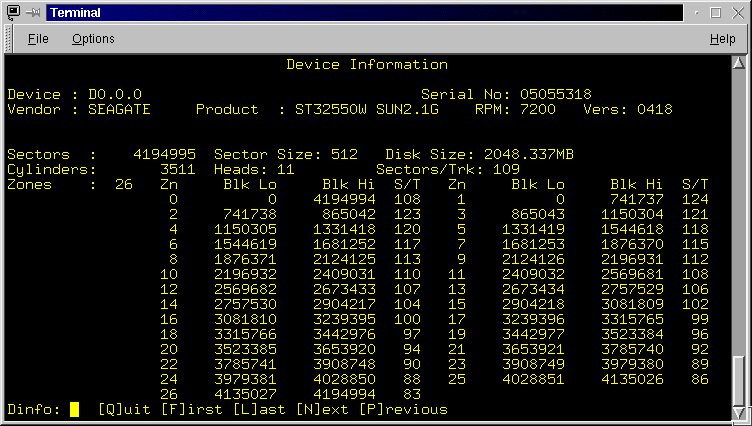Open the Help menu
Screen dimensions: 752x426
[722, 39]
